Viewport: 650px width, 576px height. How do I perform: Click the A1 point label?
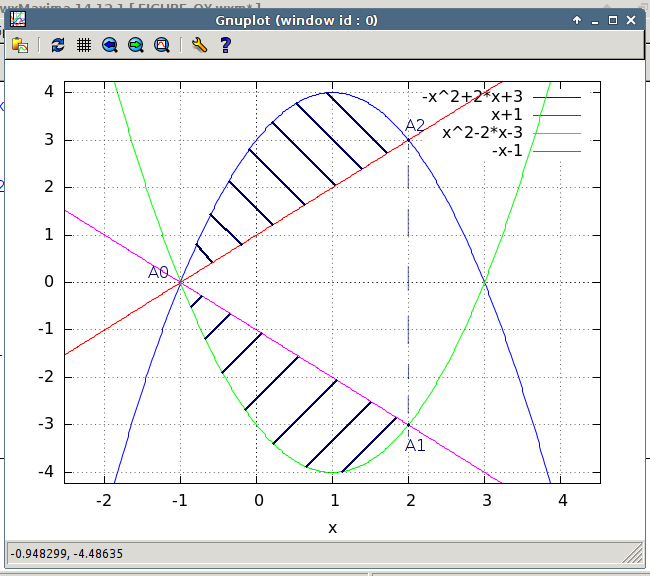(x=415, y=445)
